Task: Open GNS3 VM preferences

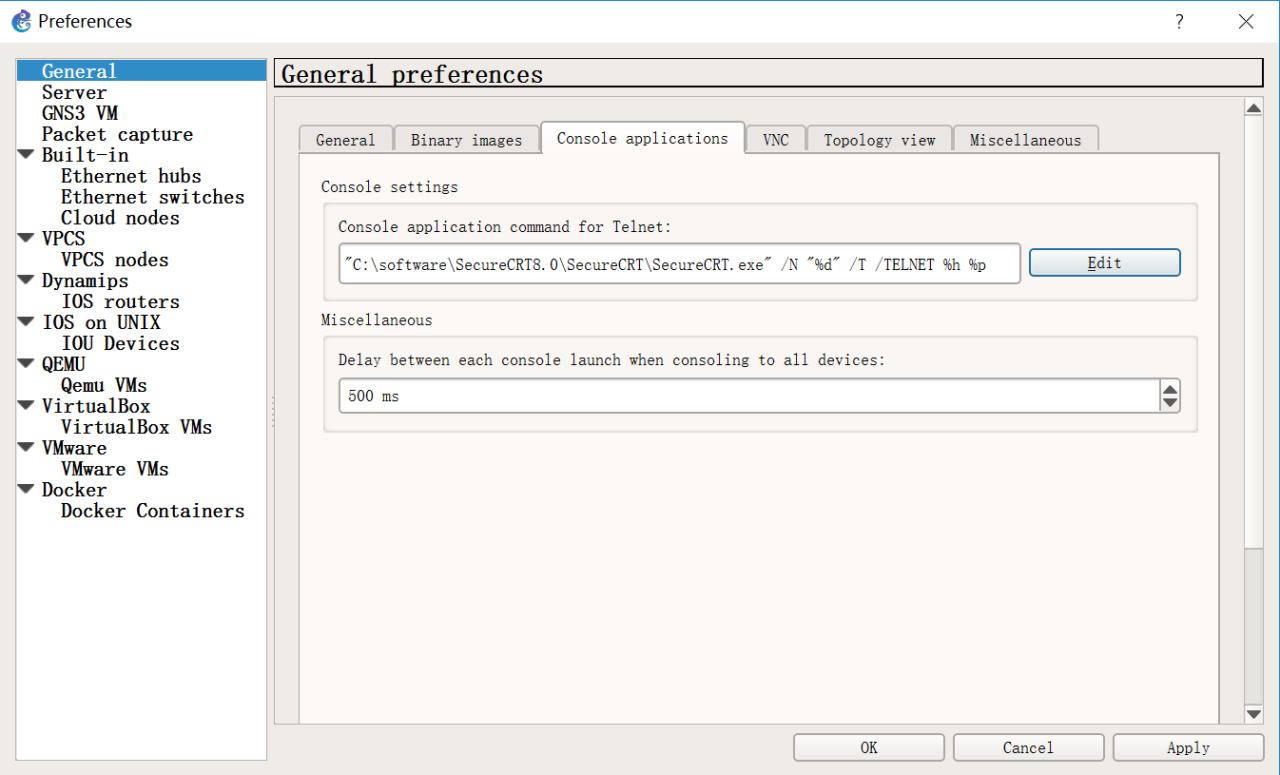Action: pos(80,113)
